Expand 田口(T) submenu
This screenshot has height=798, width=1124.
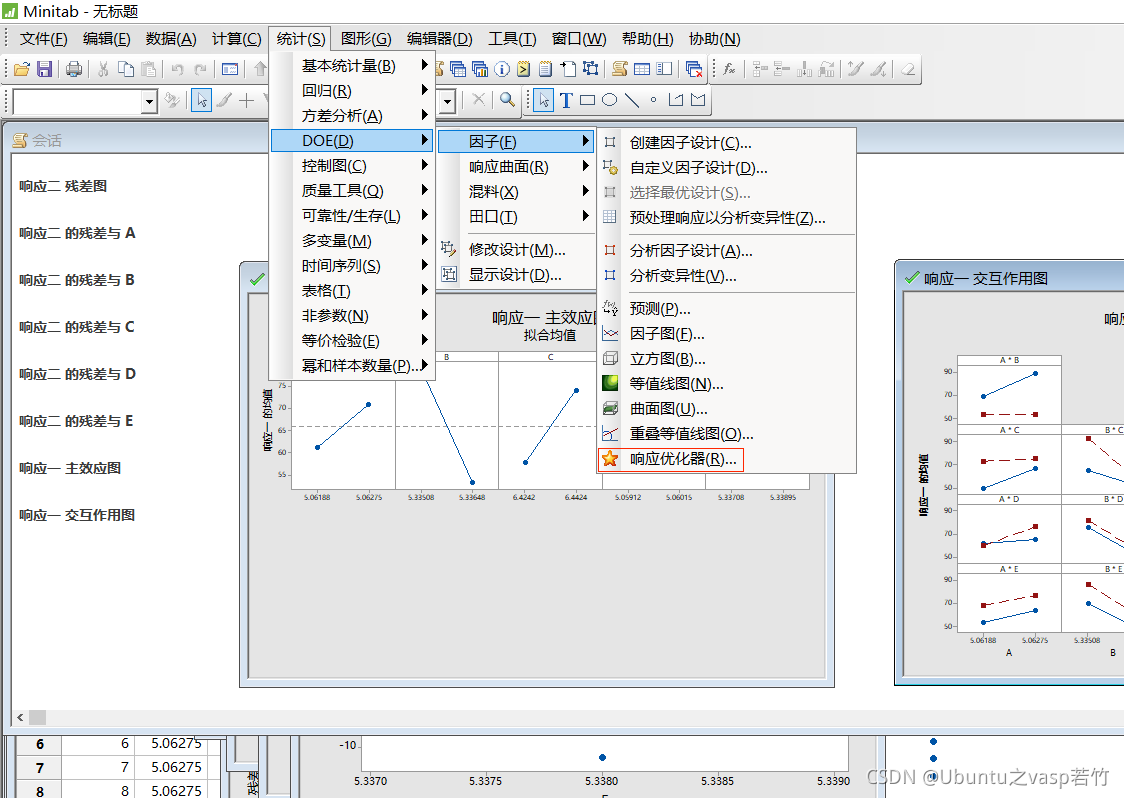[x=516, y=217]
